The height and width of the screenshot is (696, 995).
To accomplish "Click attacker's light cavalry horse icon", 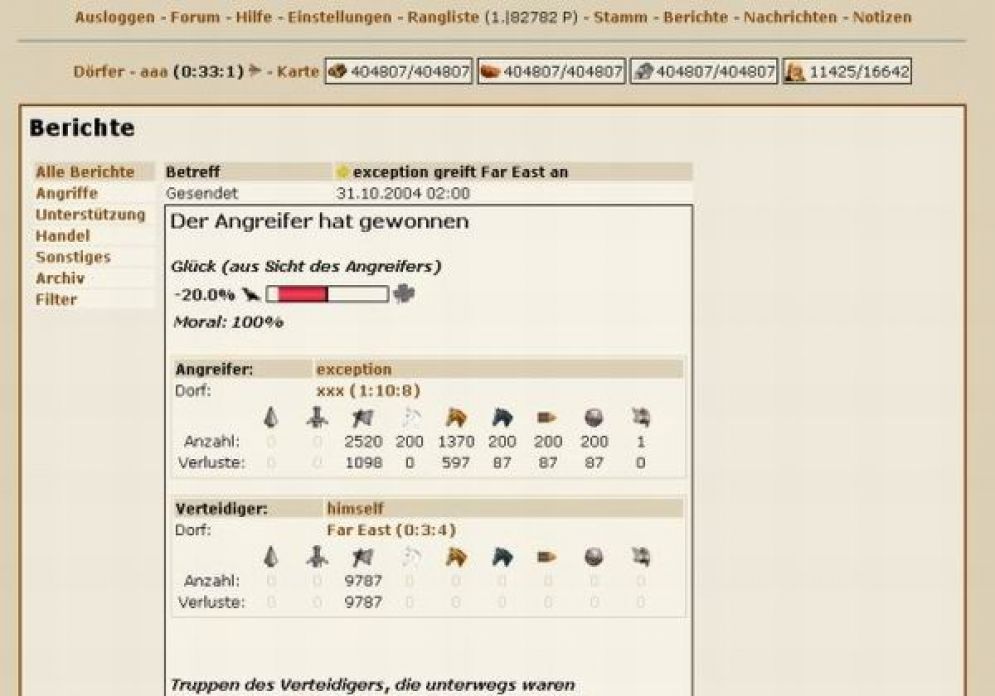I will point(456,417).
